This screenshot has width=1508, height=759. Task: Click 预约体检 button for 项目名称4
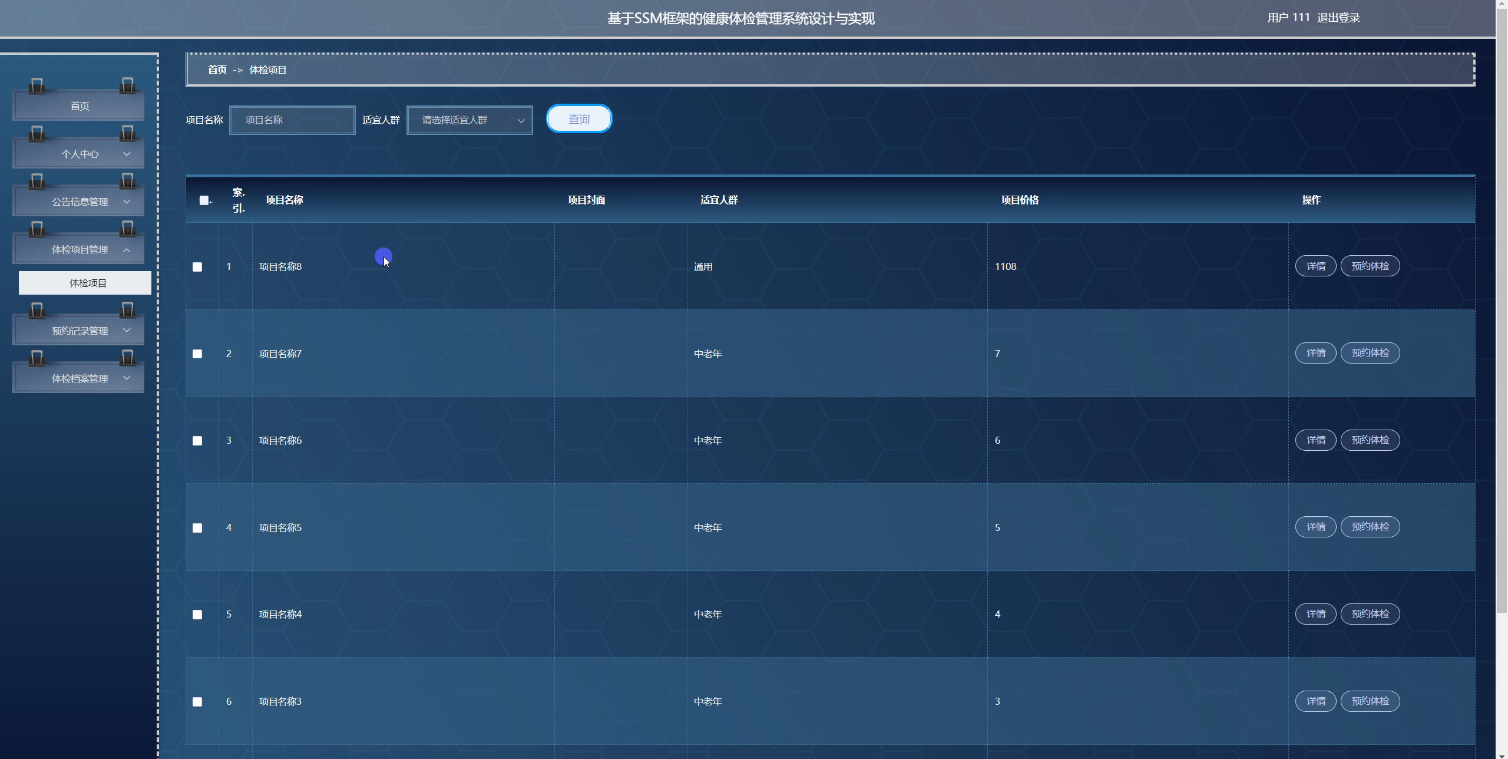pyautogui.click(x=1370, y=614)
